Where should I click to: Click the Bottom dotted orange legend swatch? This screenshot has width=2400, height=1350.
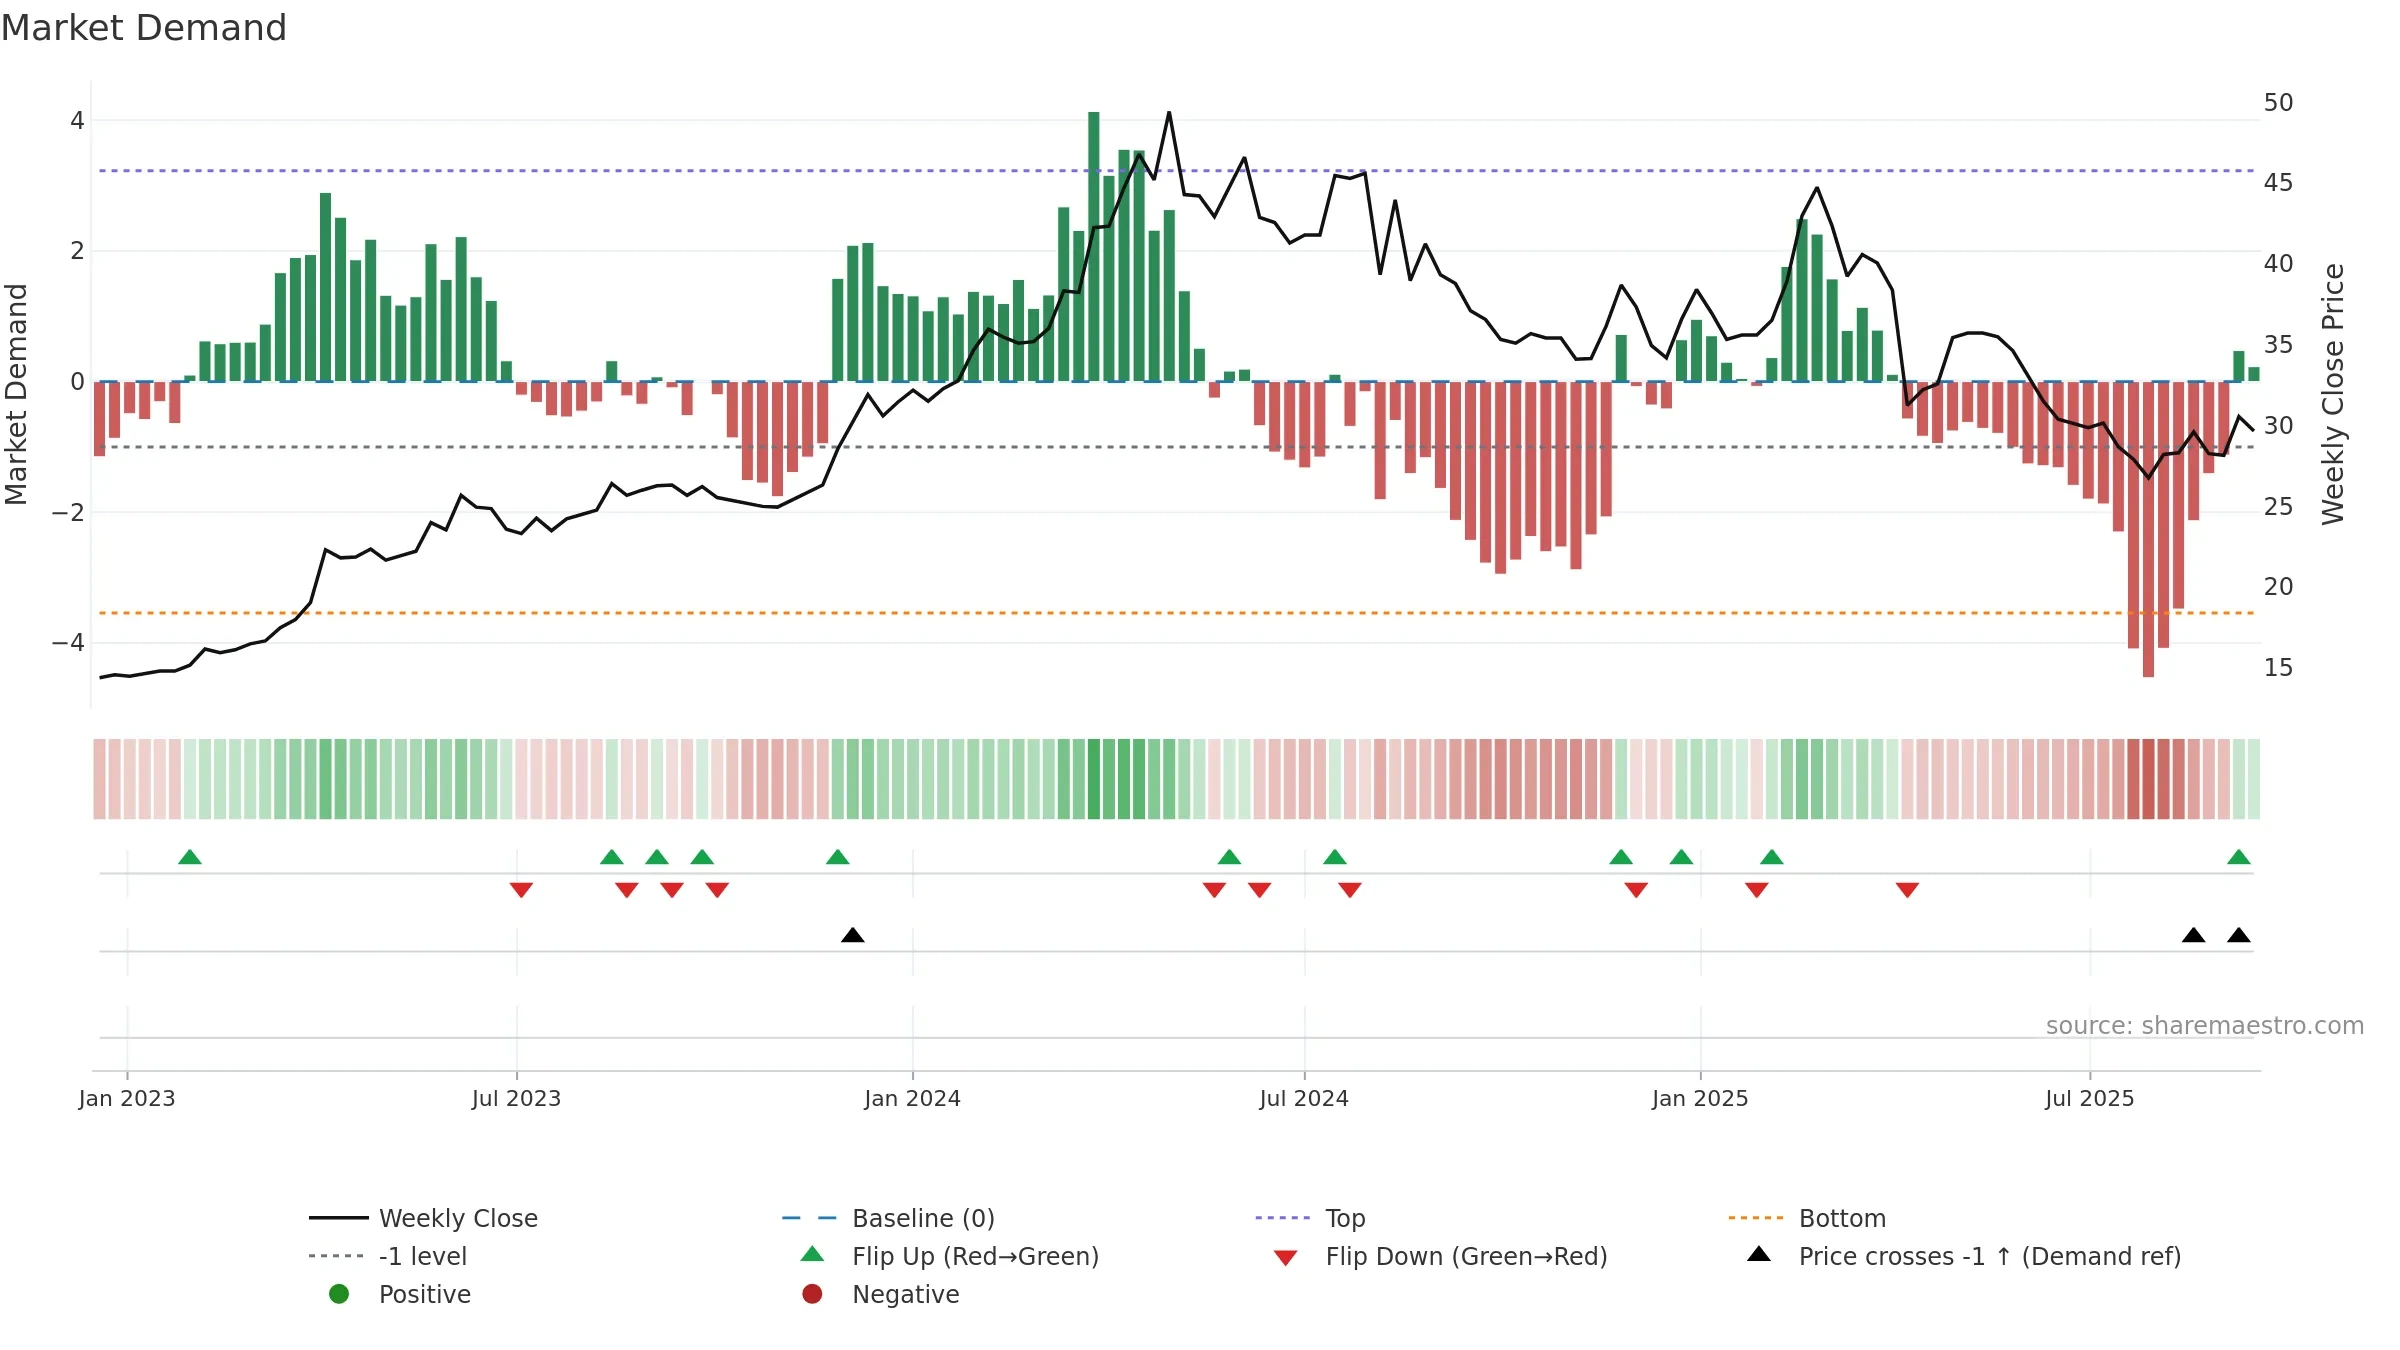point(1755,1218)
